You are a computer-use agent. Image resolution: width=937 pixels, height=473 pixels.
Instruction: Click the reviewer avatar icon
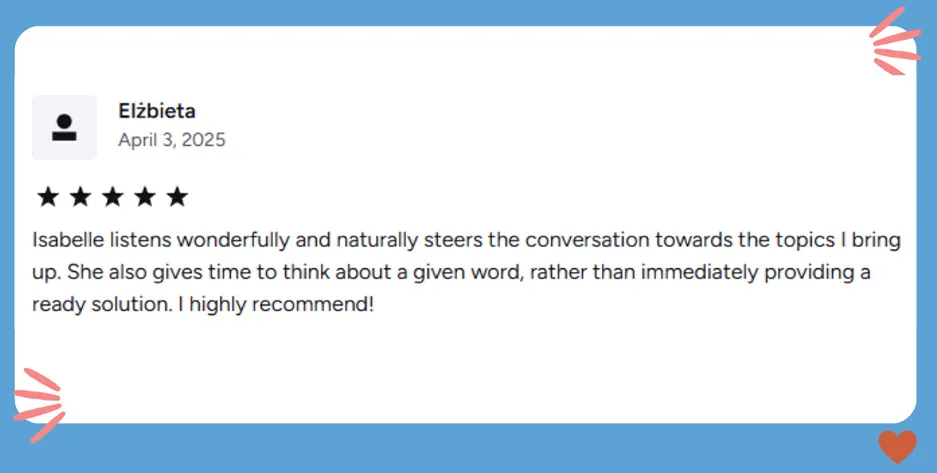point(65,127)
